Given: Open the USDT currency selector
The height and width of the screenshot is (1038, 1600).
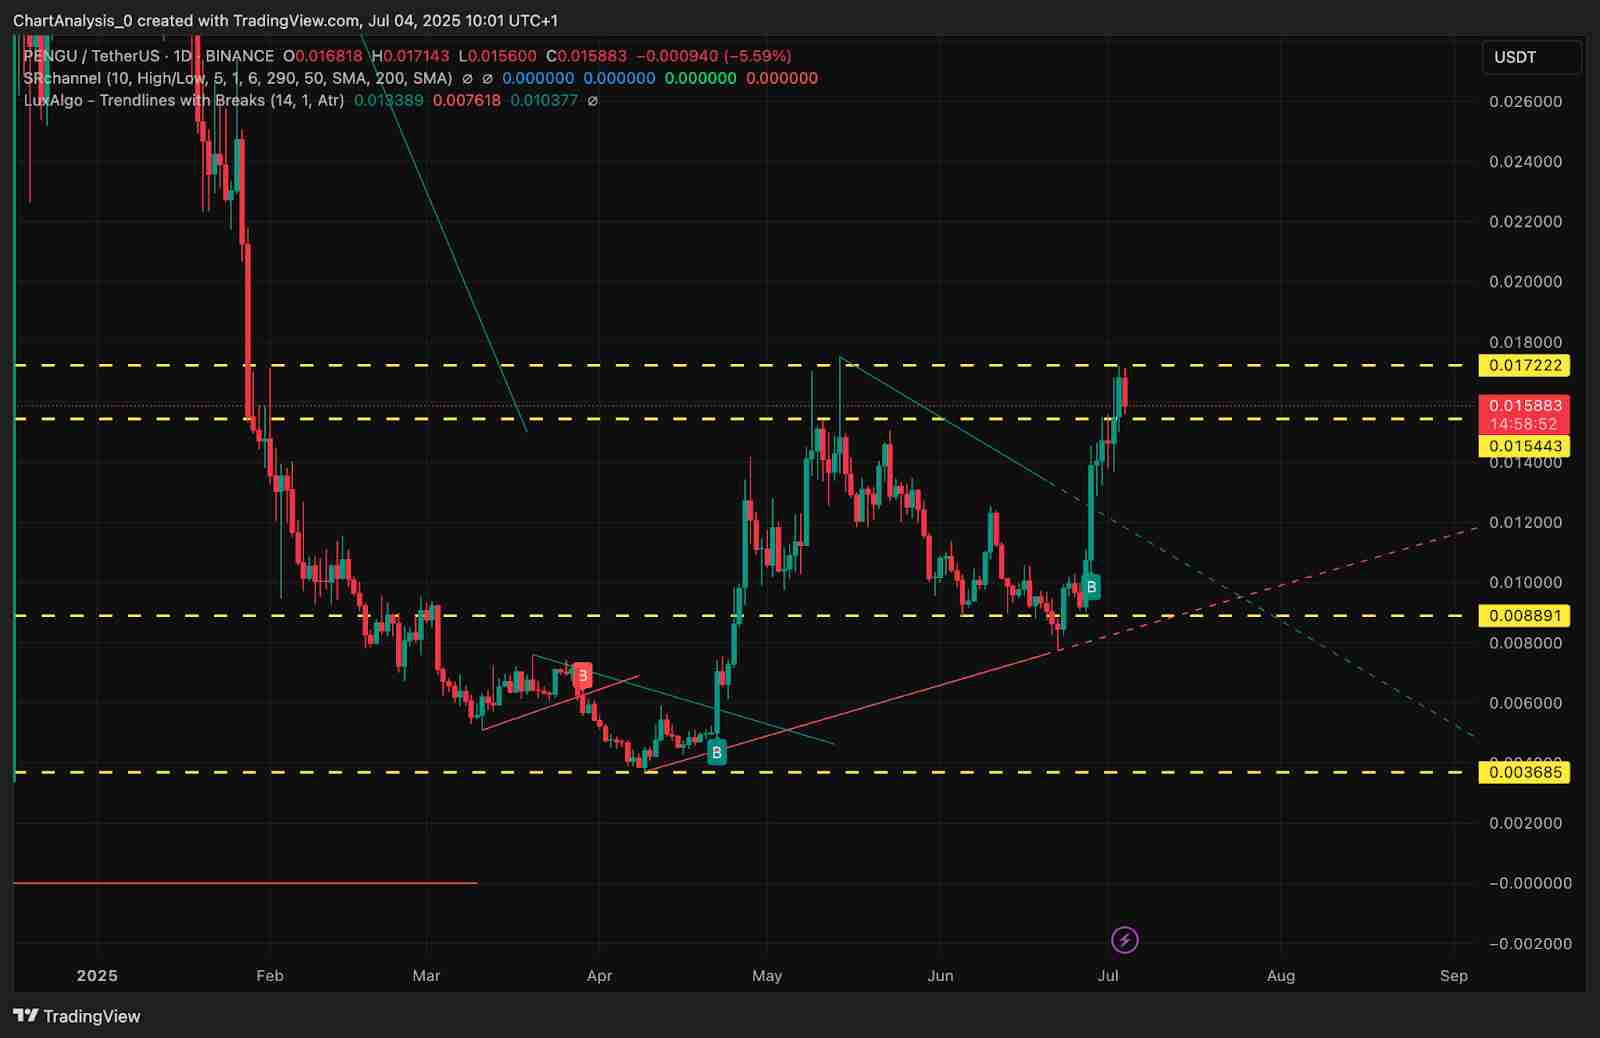Looking at the screenshot, I should point(1530,57).
